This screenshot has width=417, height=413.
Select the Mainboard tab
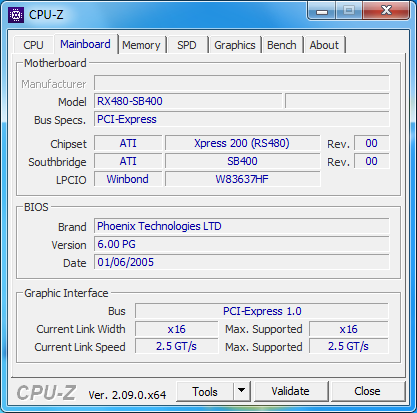point(85,44)
